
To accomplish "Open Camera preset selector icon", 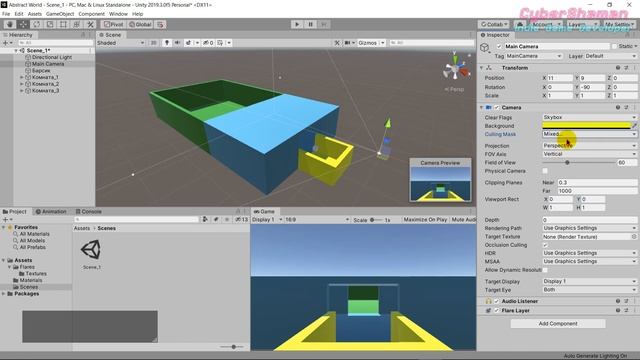I will [x=626, y=107].
